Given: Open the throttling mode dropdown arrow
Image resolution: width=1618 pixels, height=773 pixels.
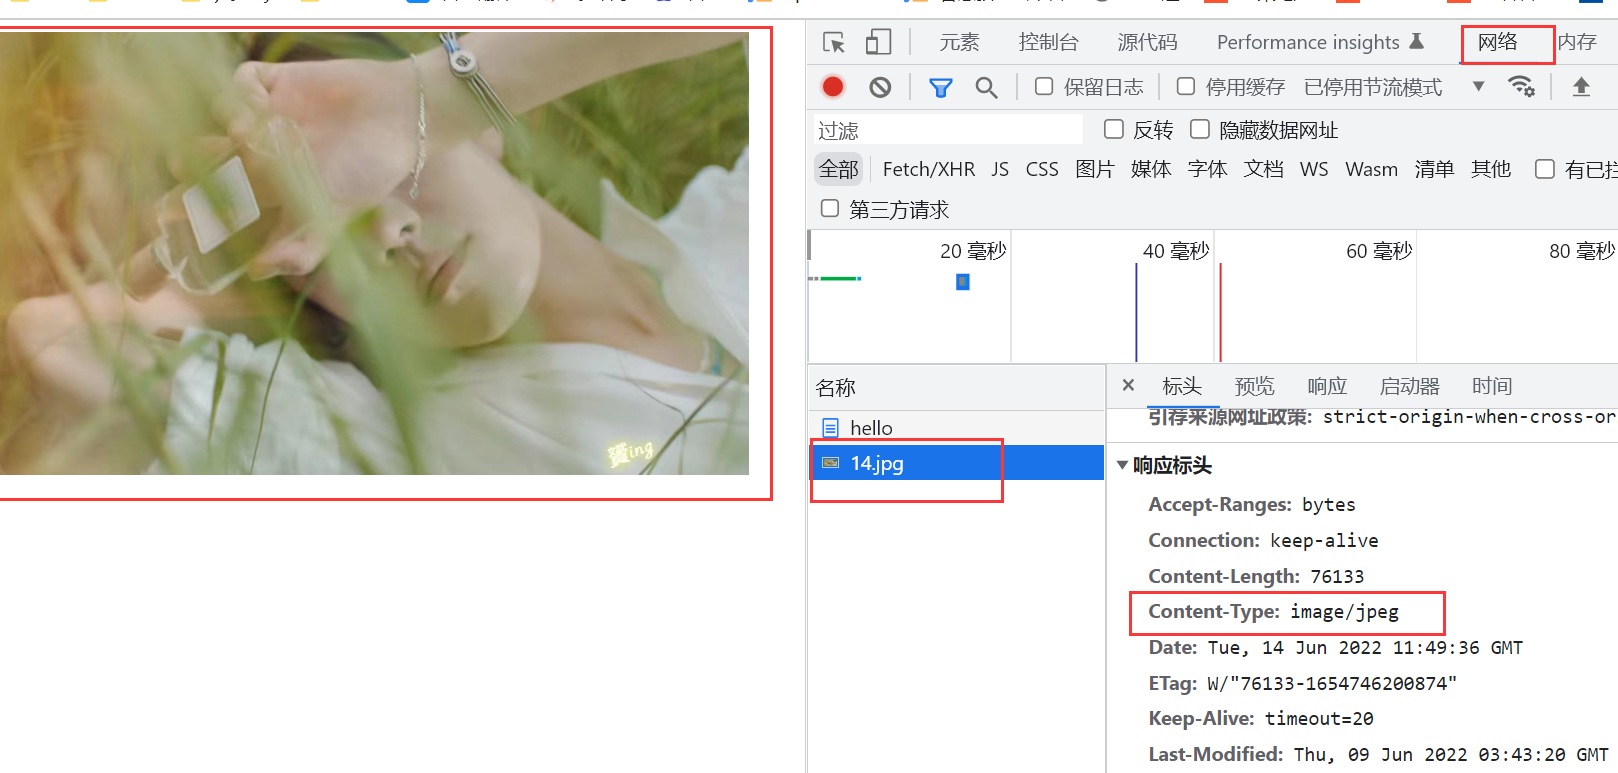Looking at the screenshot, I should pyautogui.click(x=1478, y=87).
